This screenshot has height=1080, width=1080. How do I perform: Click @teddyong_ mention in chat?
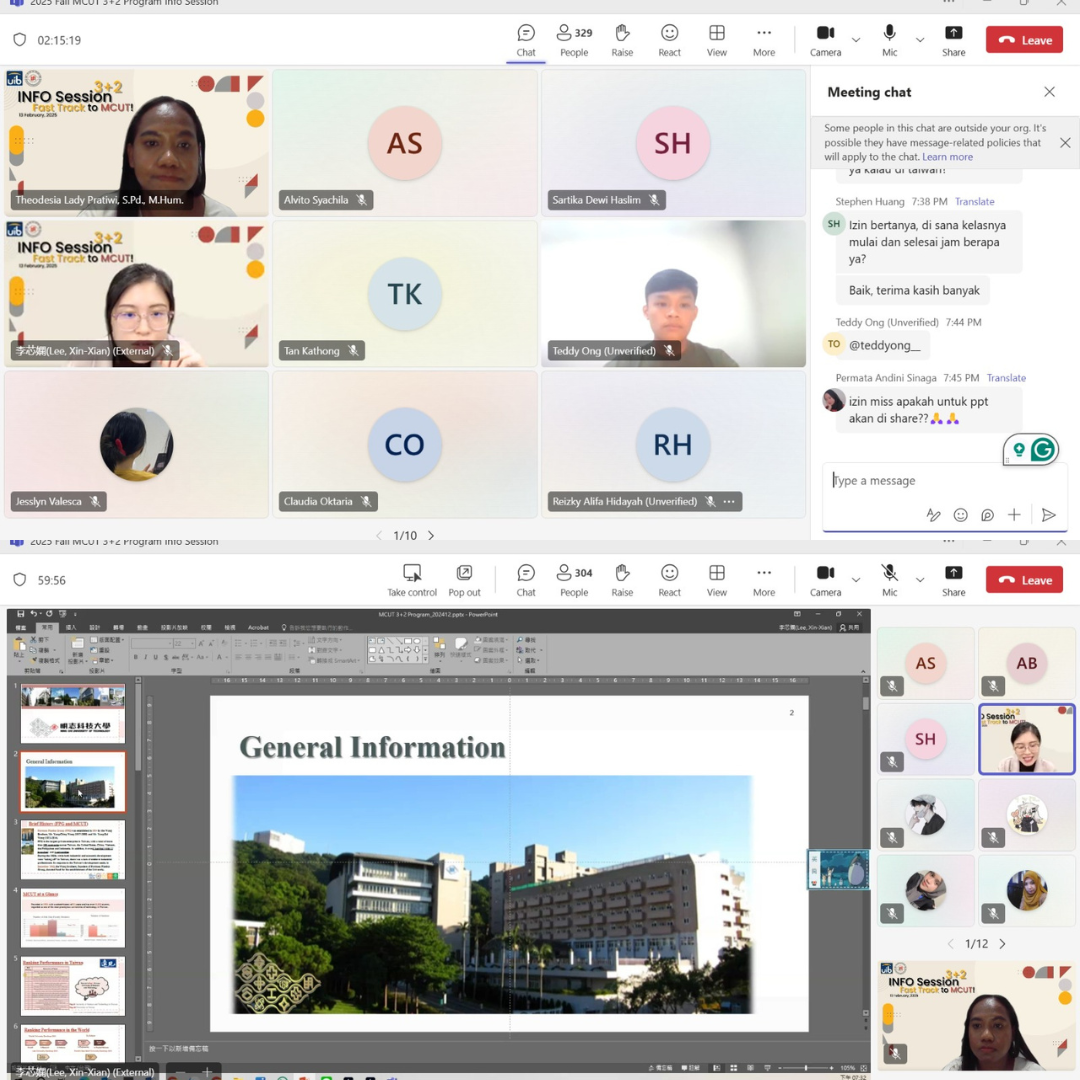884,345
